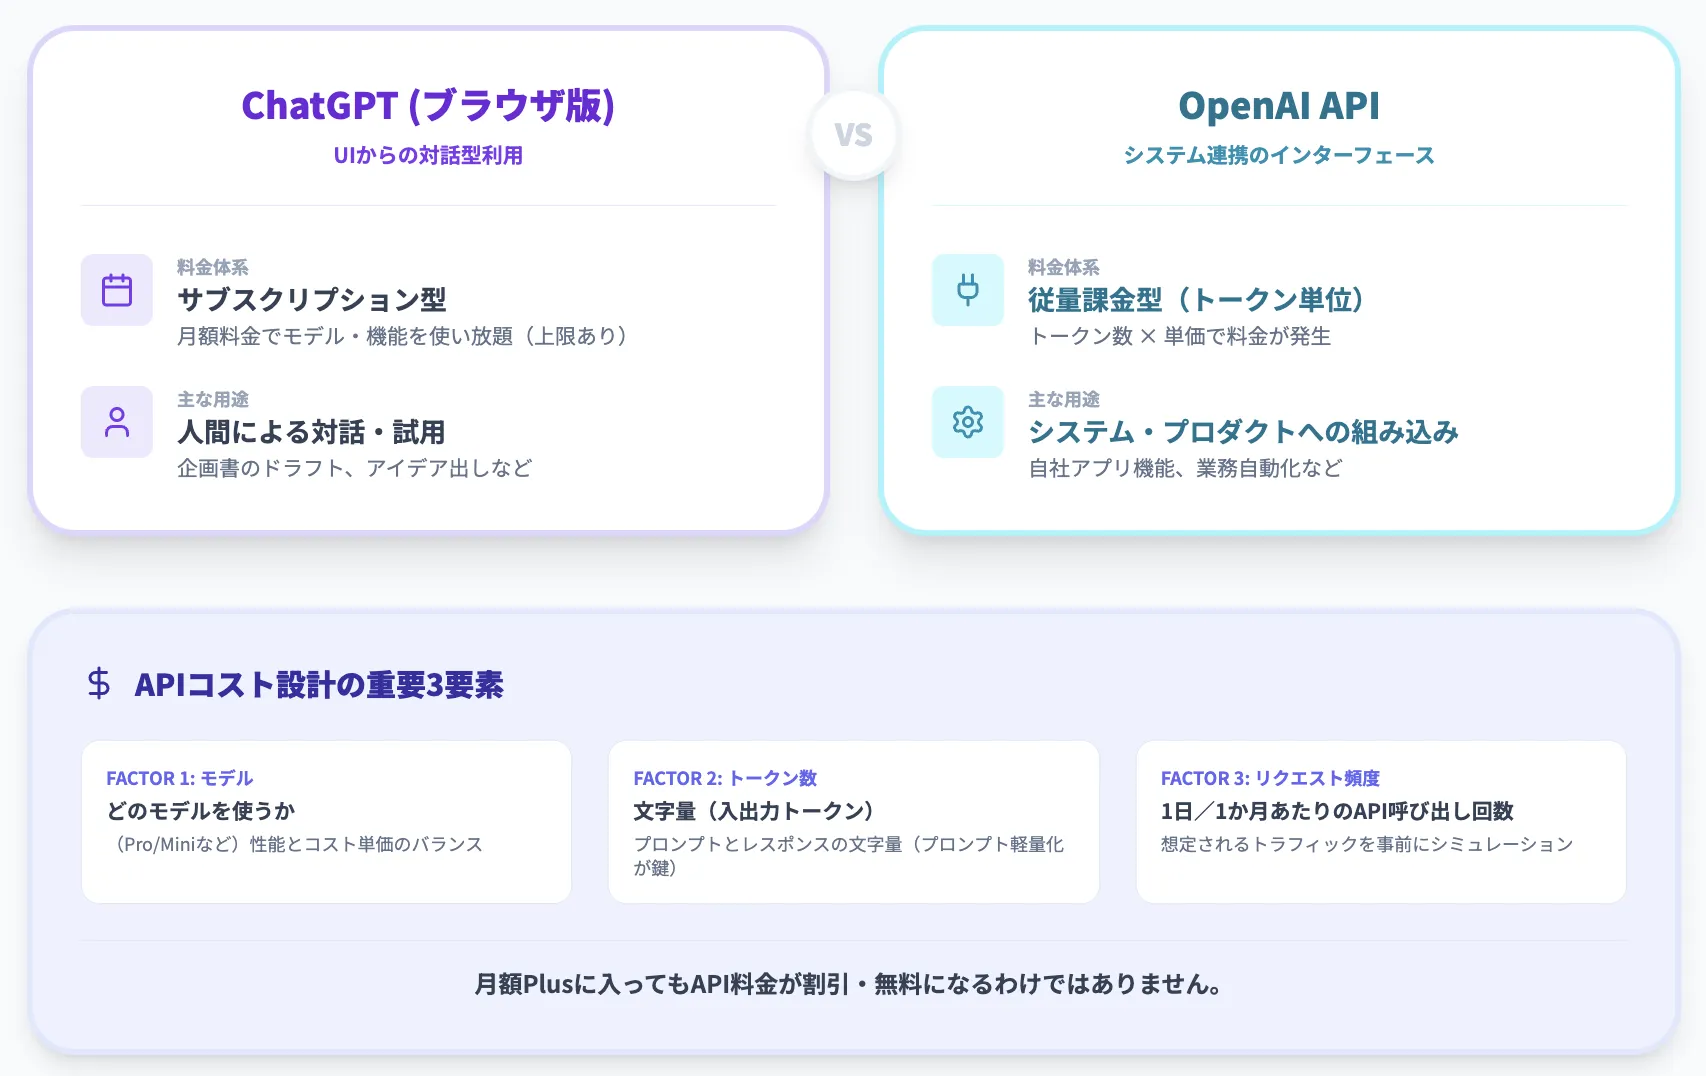Select the 主な用途 heading in OpenAI card
Viewport: 1706px width, 1076px height.
pyautogui.click(x=1063, y=399)
